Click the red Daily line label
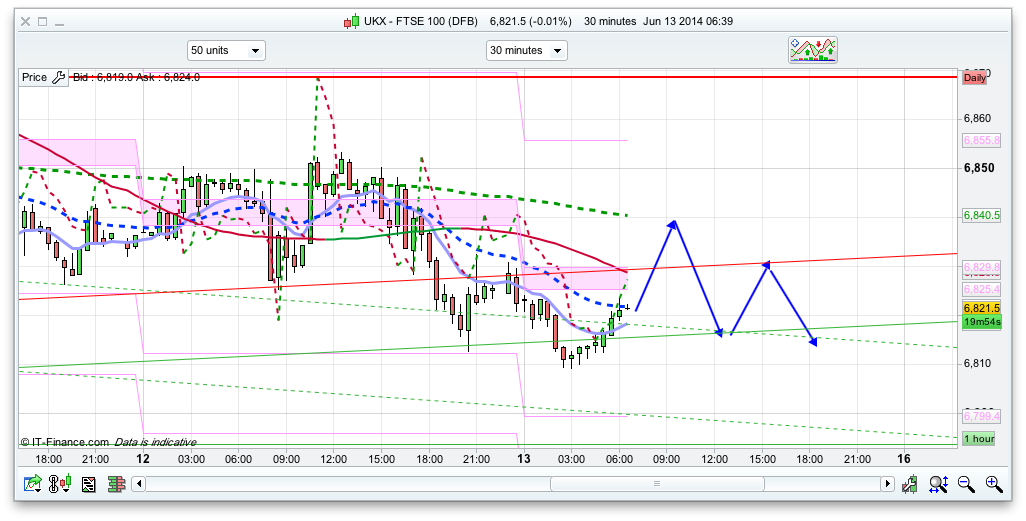This screenshot has height=521, width=1026. click(974, 78)
